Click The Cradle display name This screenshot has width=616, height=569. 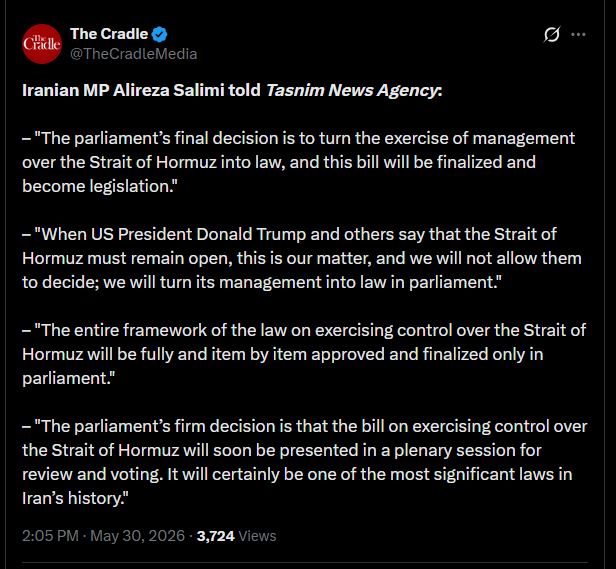[109, 34]
